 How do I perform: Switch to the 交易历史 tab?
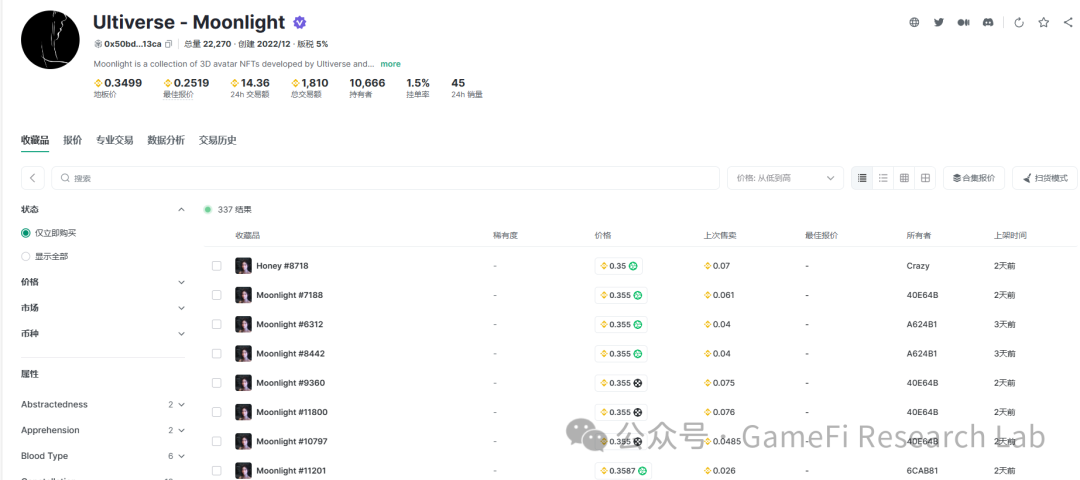pyautogui.click(x=218, y=140)
